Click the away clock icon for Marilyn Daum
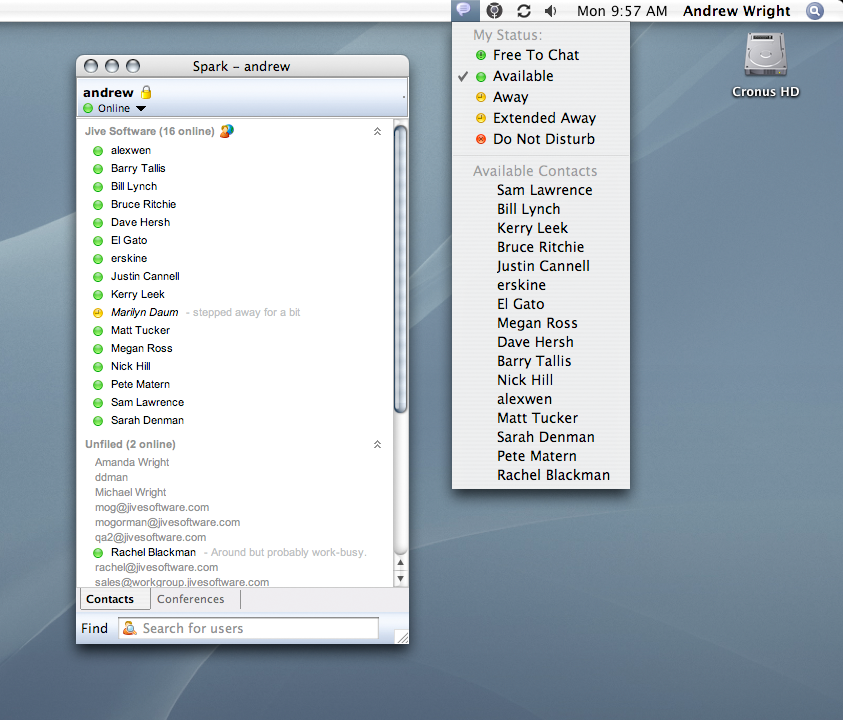Viewport: 843px width, 720px height. (98, 313)
